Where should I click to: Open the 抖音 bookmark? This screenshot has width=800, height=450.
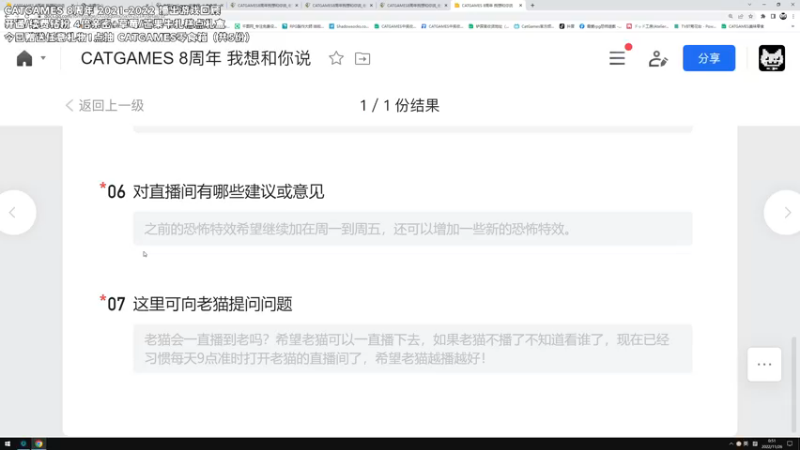pos(567,26)
